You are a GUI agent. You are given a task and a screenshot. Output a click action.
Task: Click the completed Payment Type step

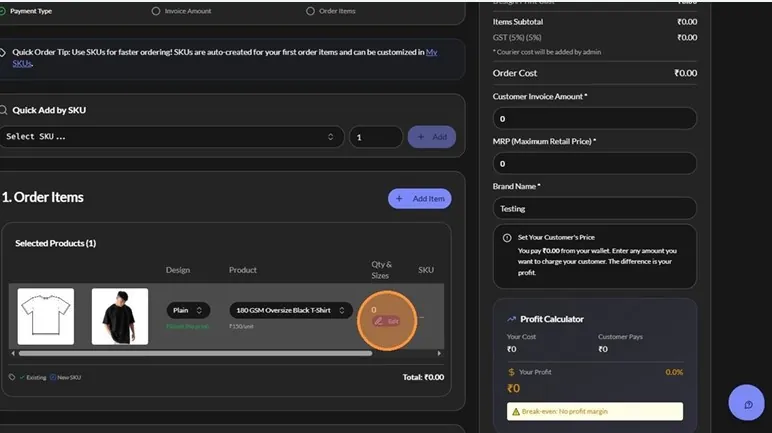[26, 11]
